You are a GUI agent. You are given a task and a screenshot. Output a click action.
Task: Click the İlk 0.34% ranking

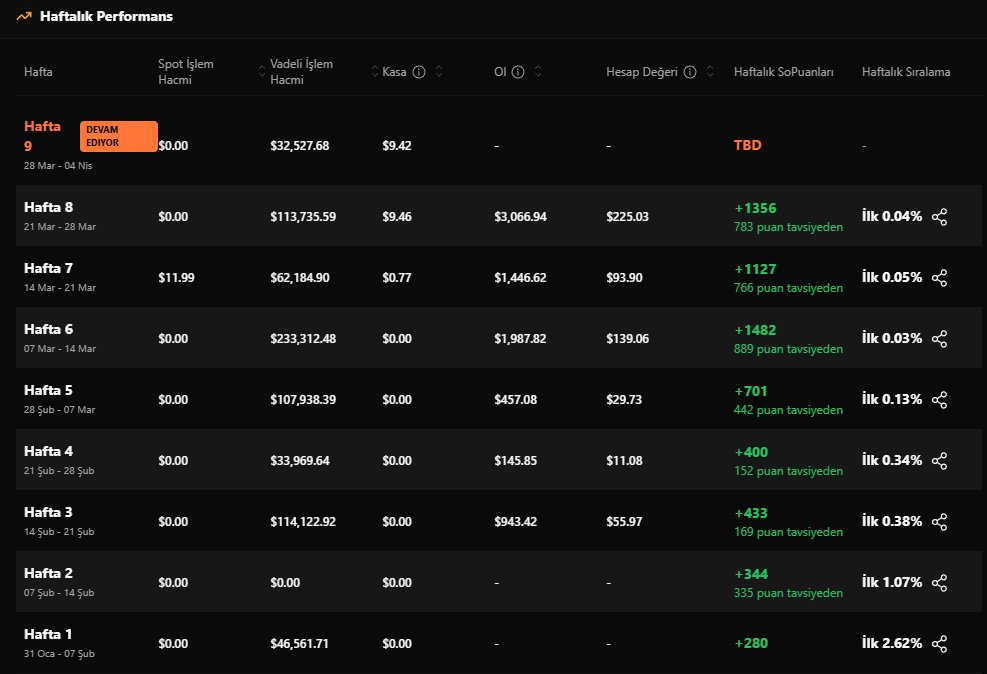(x=892, y=461)
